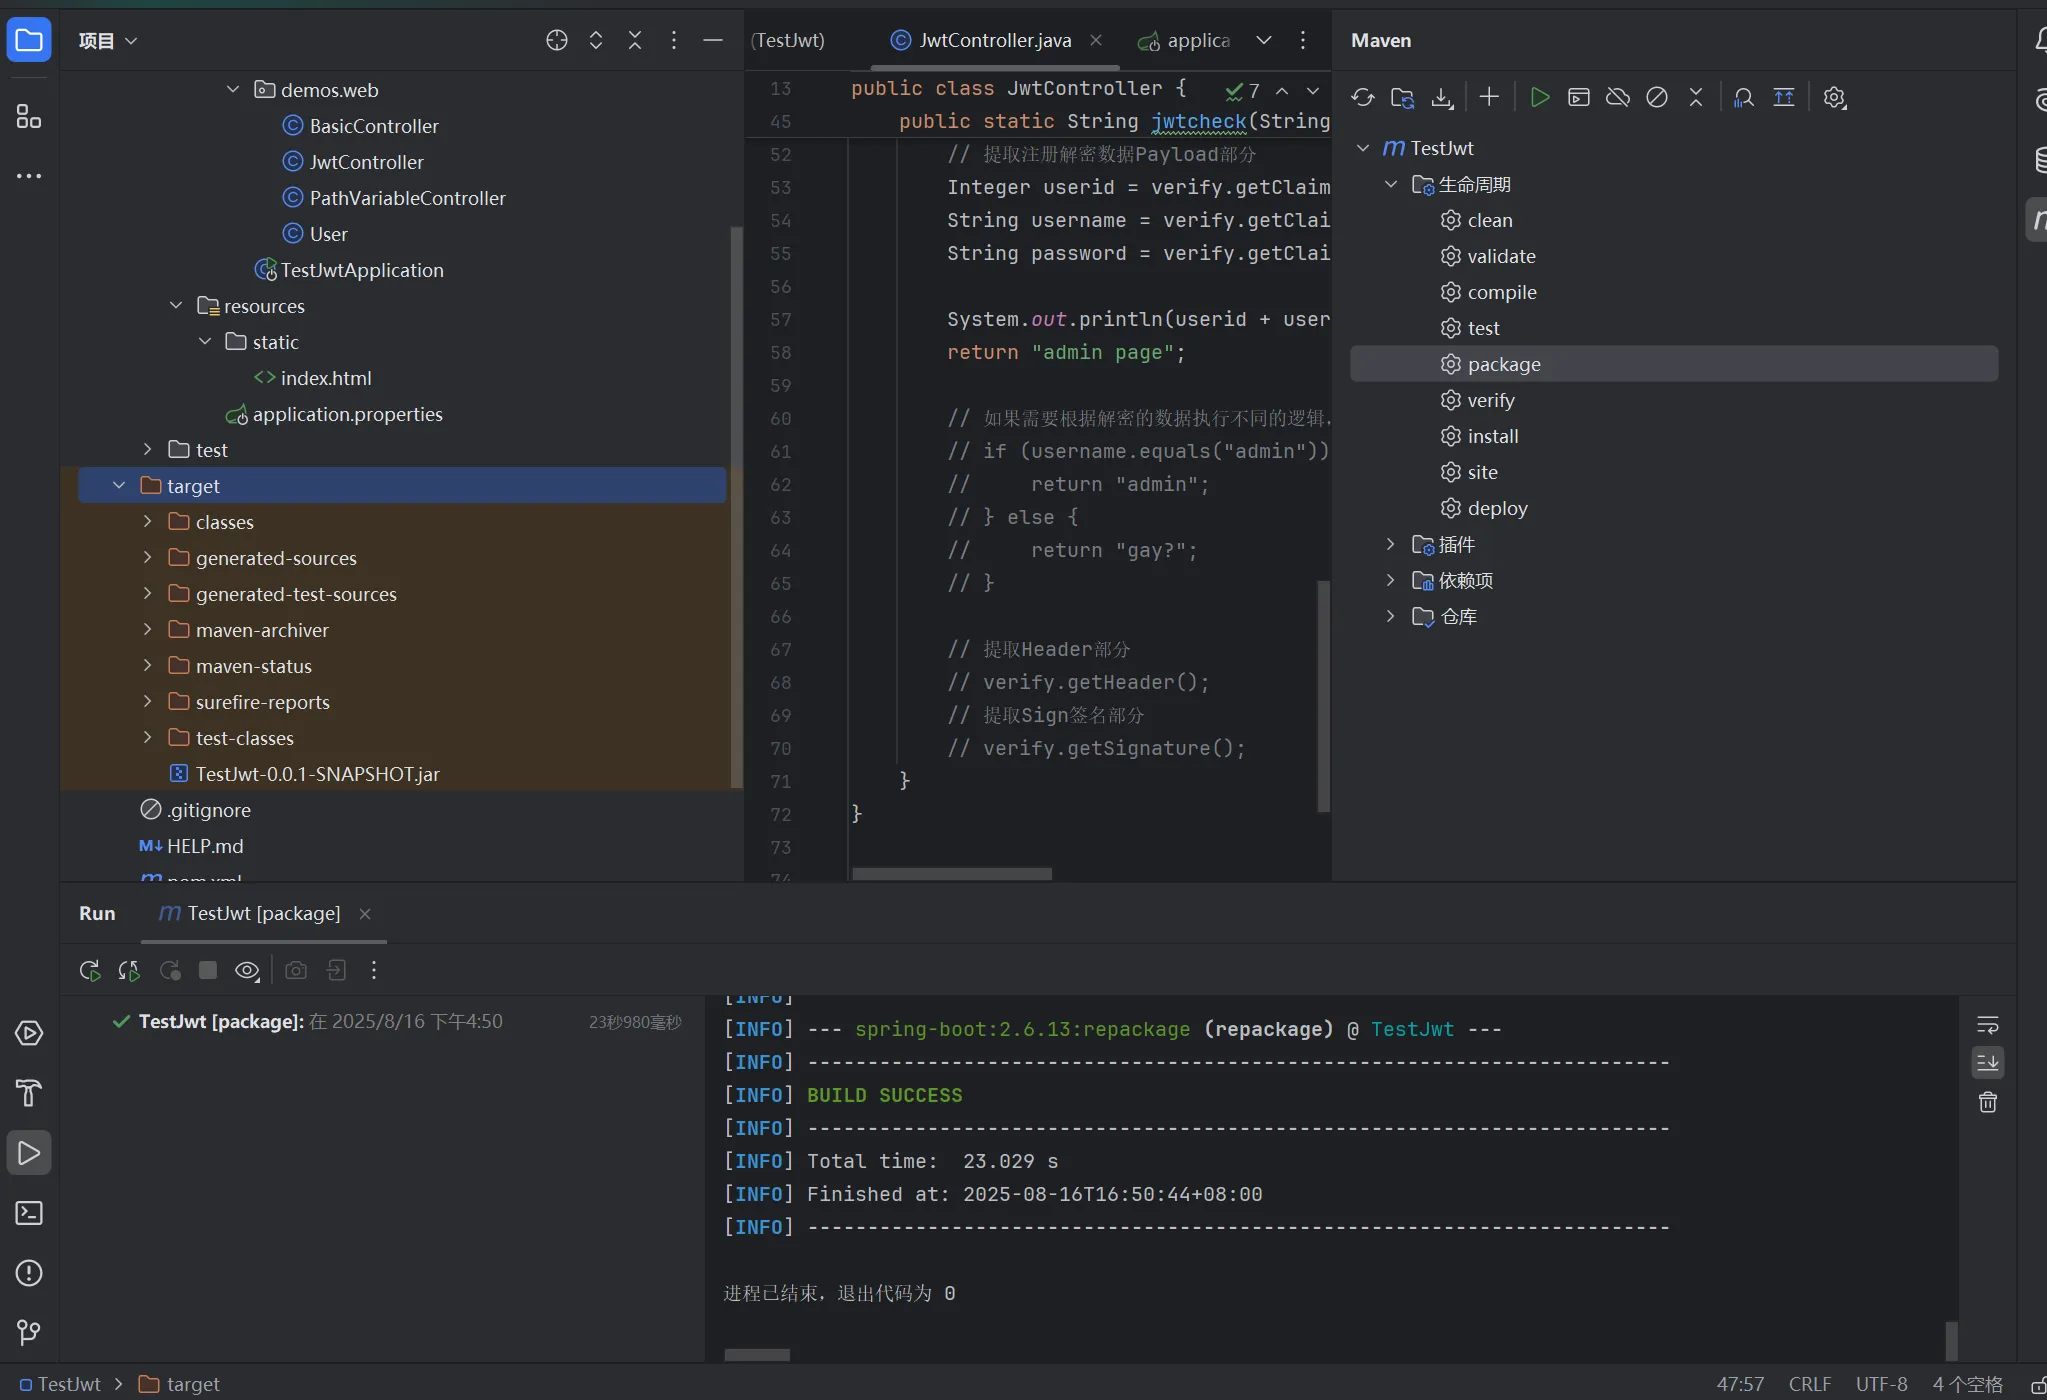The image size is (2047, 1400).
Task: Click the editor horizontal scrollbar
Action: click(x=951, y=873)
